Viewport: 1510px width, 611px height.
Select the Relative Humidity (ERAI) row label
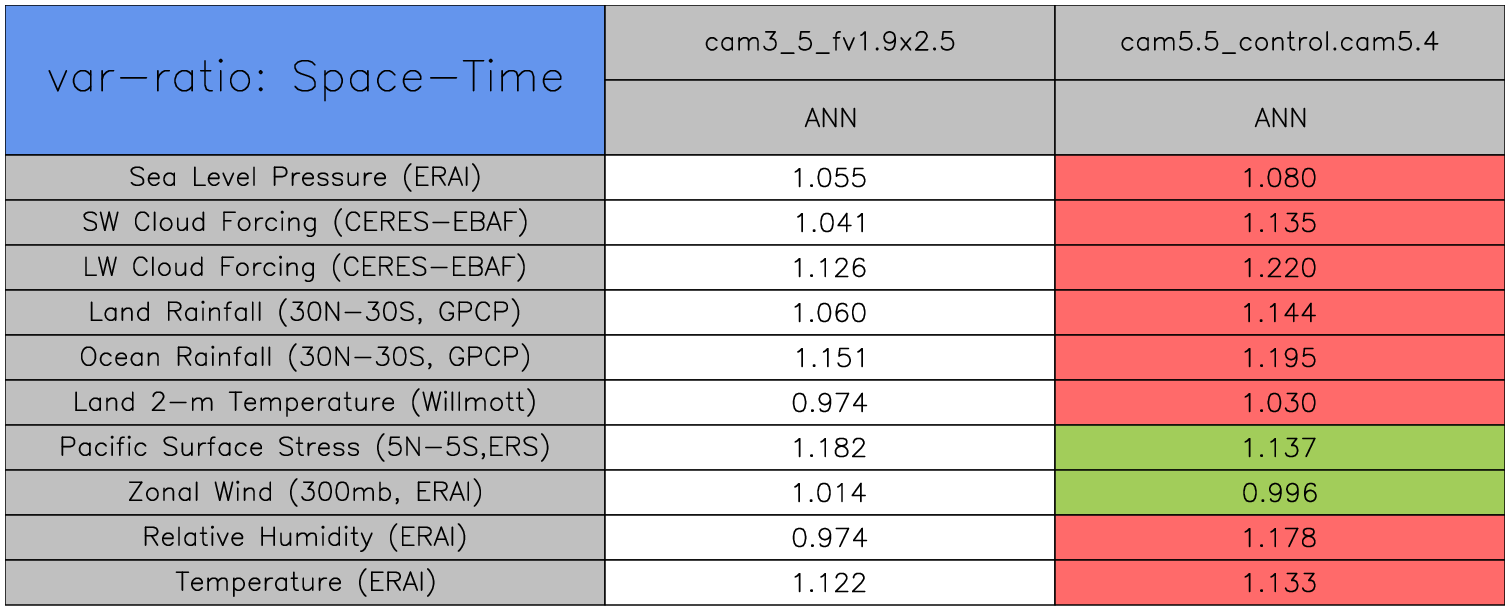305,537
